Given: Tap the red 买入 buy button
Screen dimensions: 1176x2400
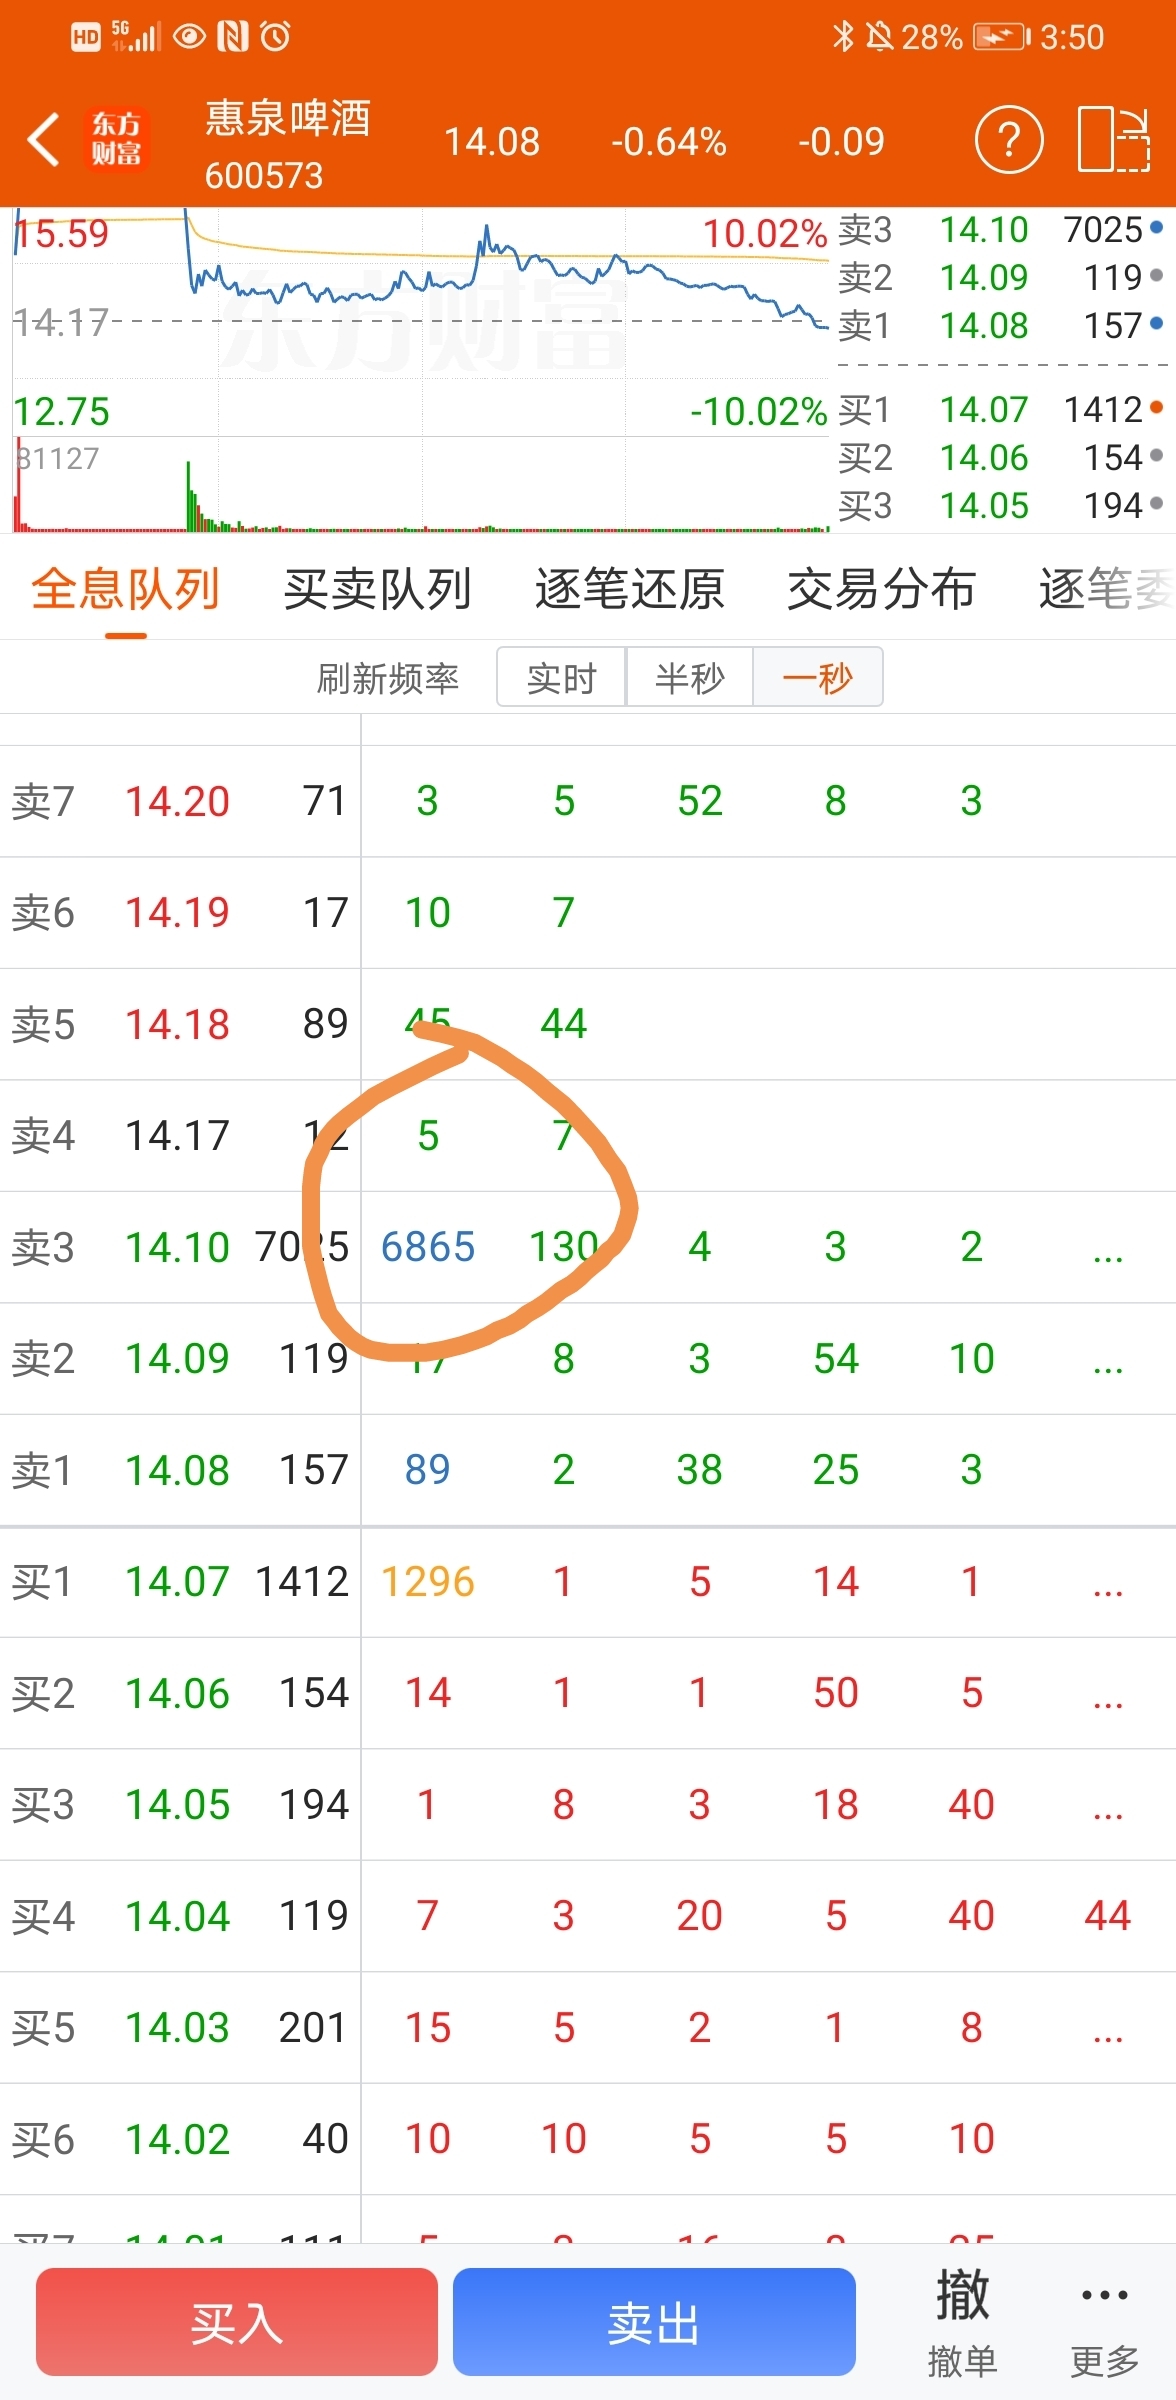Looking at the screenshot, I should [237, 2322].
